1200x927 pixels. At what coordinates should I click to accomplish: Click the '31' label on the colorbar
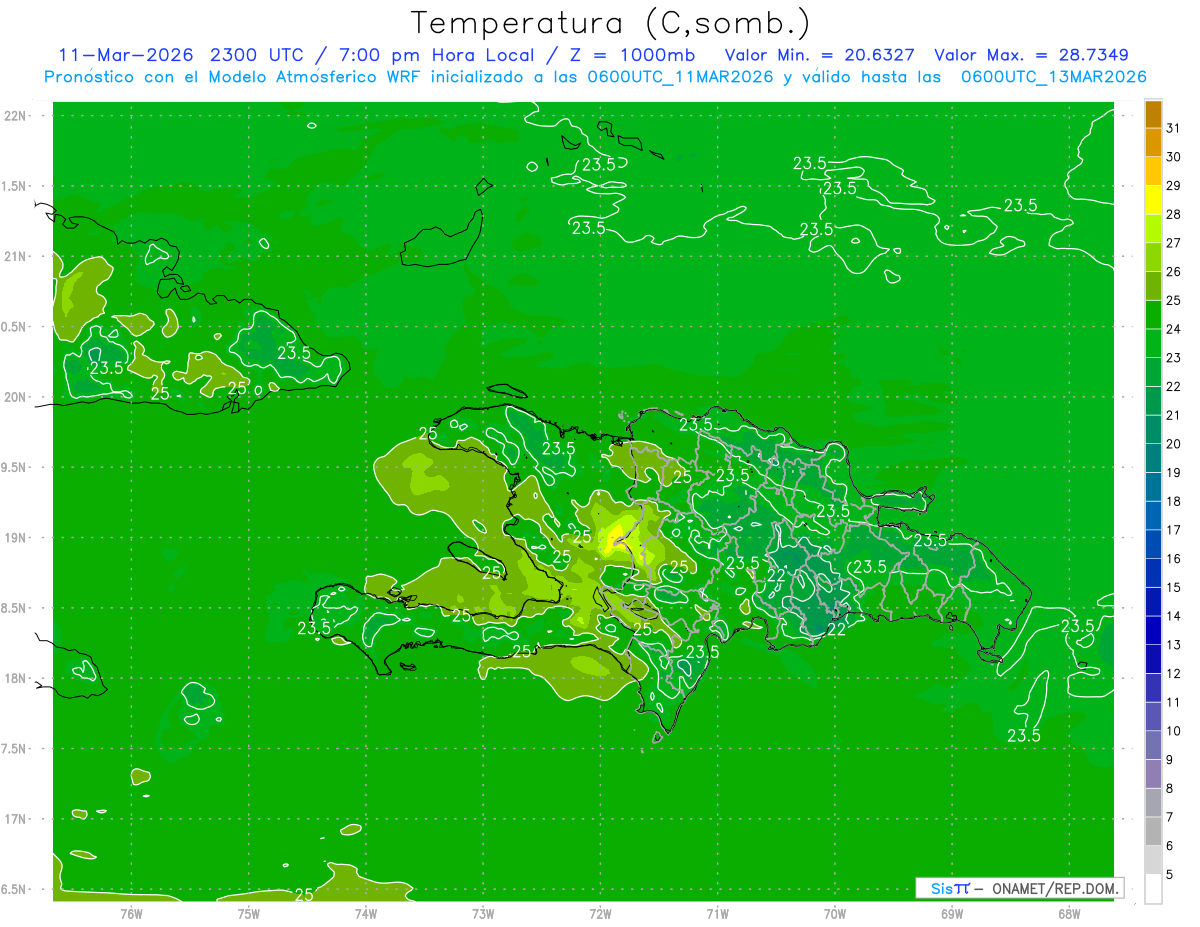1173,129
